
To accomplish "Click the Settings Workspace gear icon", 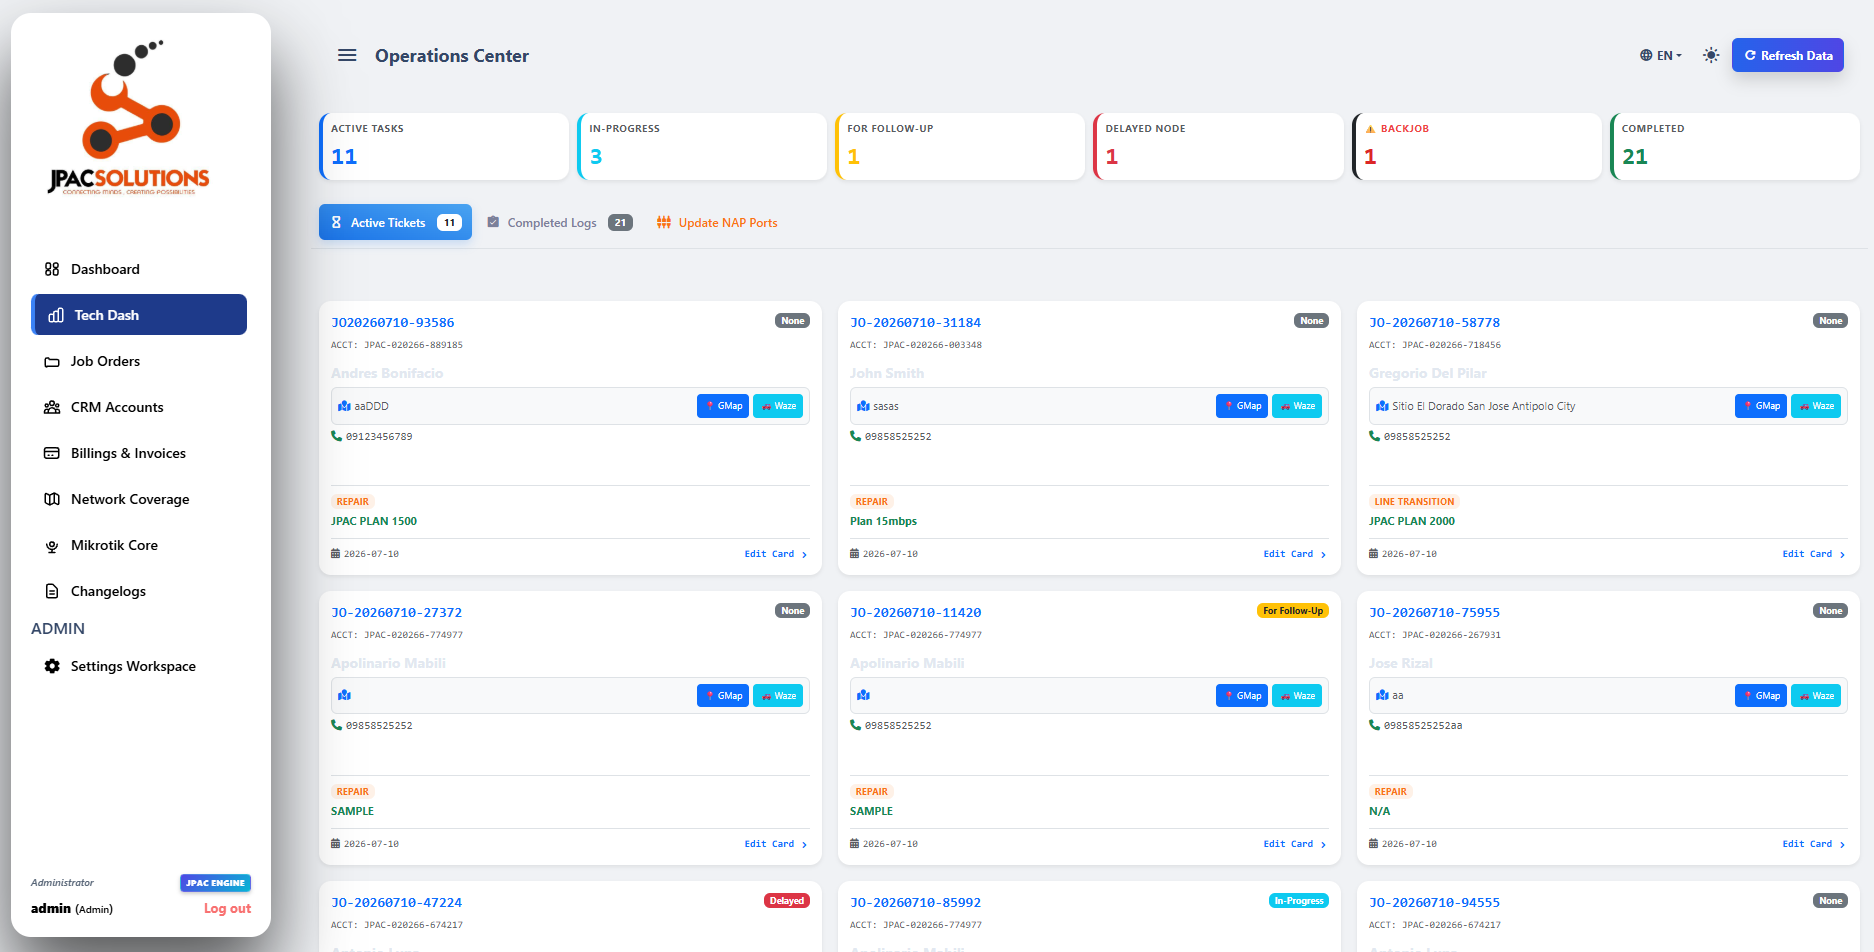I will [52, 666].
